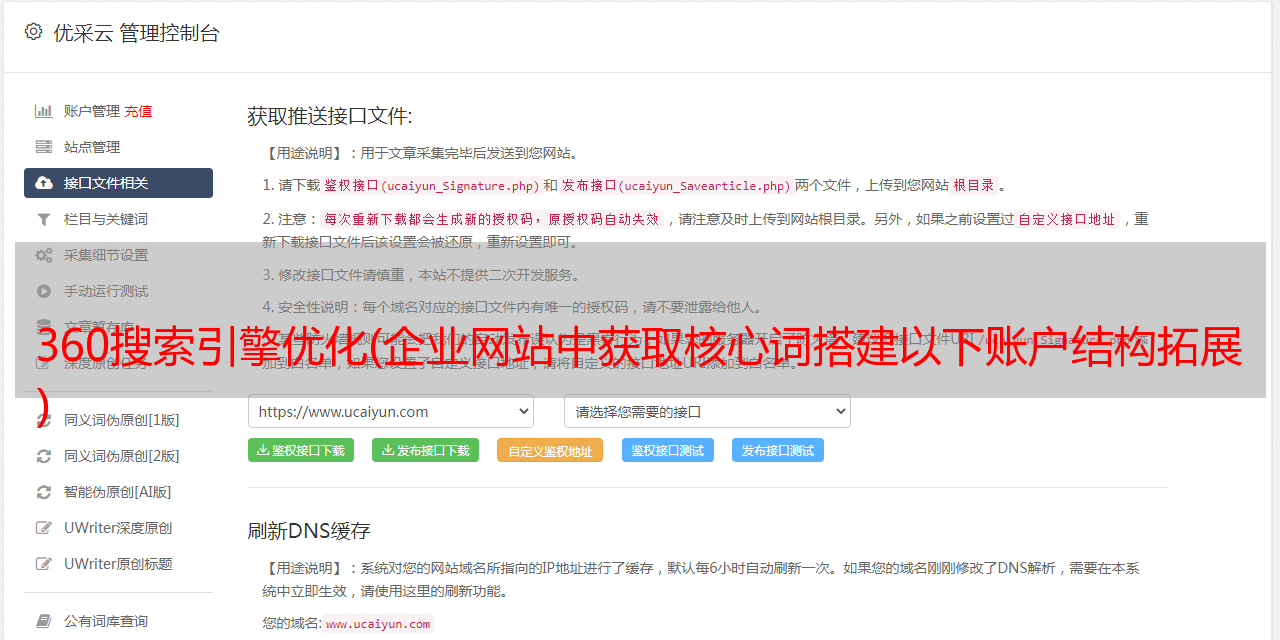Click the download icon in 发布接口下载 button
Viewport: 1280px width, 640px height.
tap(388, 450)
